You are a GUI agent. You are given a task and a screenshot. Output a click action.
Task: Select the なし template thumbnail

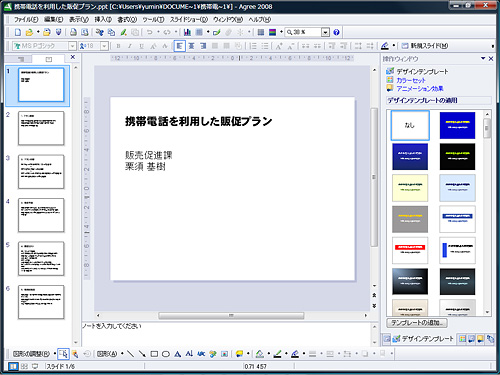coord(410,125)
